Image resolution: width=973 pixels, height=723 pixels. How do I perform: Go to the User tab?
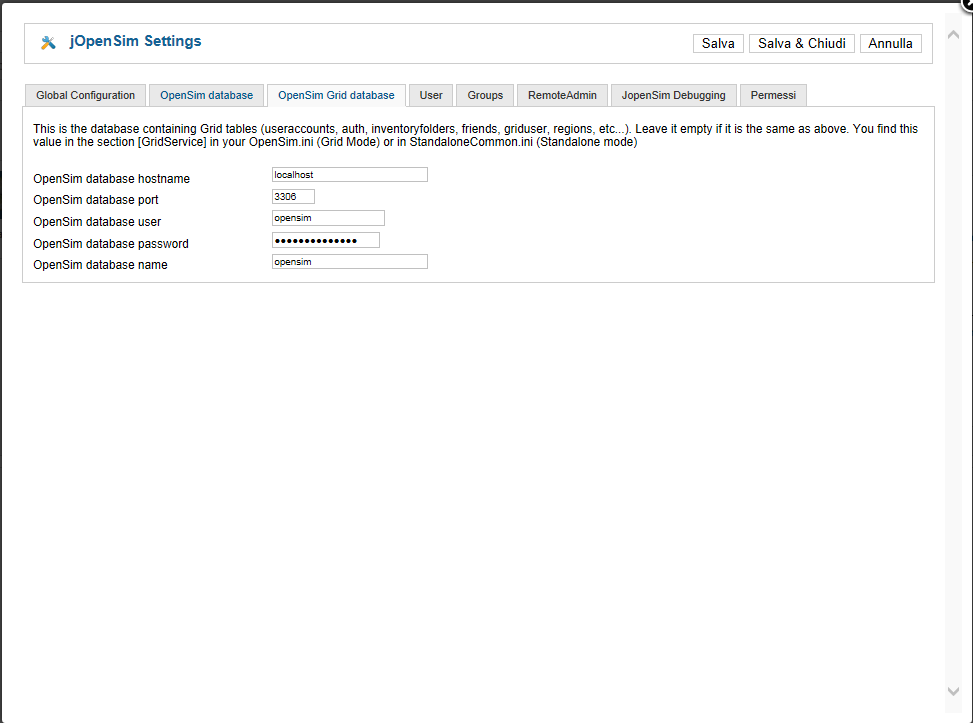coord(431,96)
